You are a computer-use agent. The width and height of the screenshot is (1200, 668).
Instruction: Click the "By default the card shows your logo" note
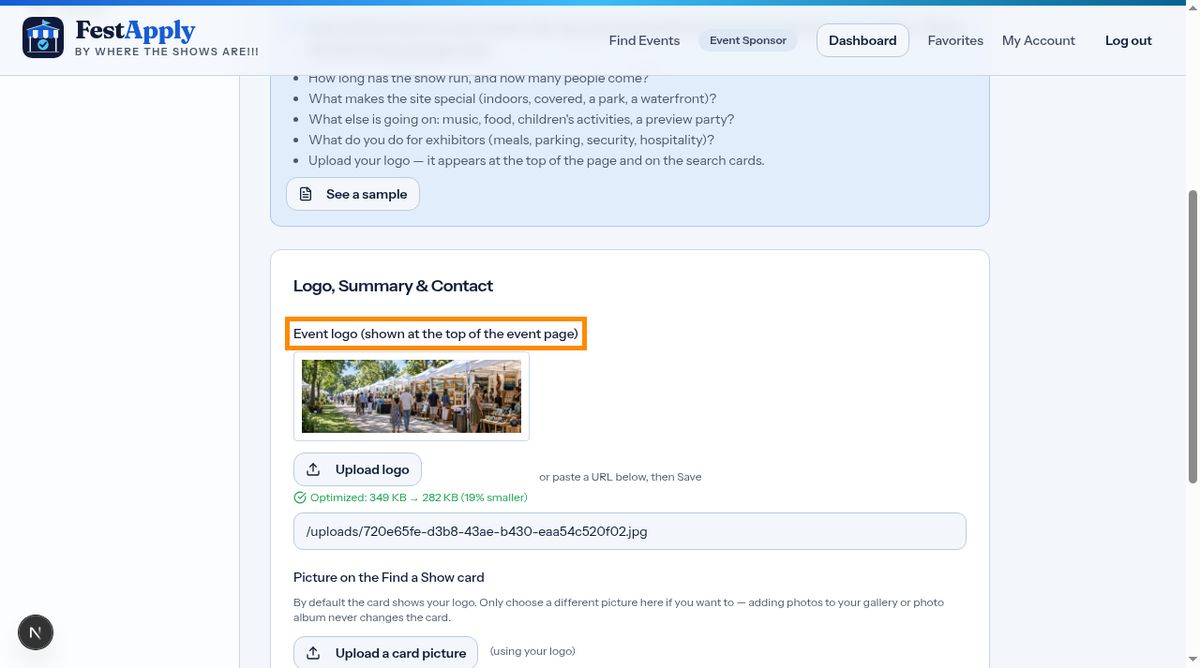[619, 610]
